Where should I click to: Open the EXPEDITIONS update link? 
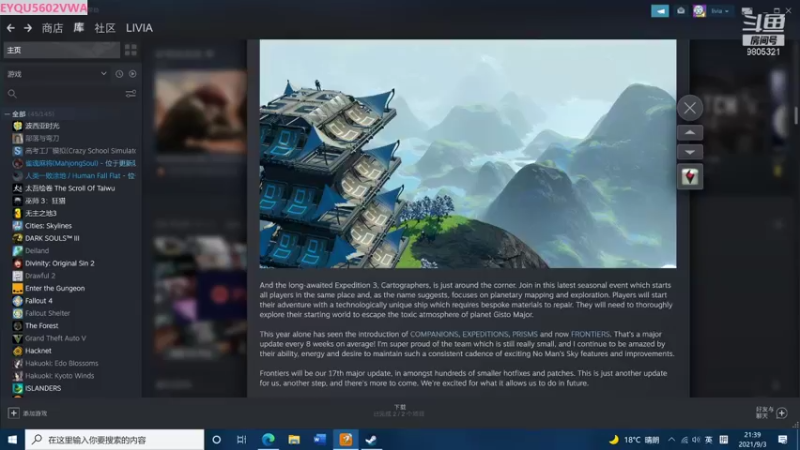(485, 334)
